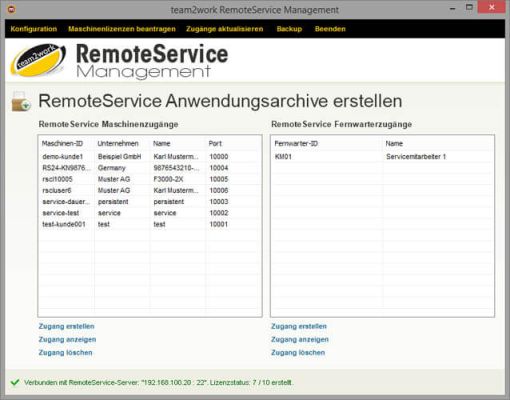Sort by the Unternehmen column header
This screenshot has height=400, width=510.
118,144
